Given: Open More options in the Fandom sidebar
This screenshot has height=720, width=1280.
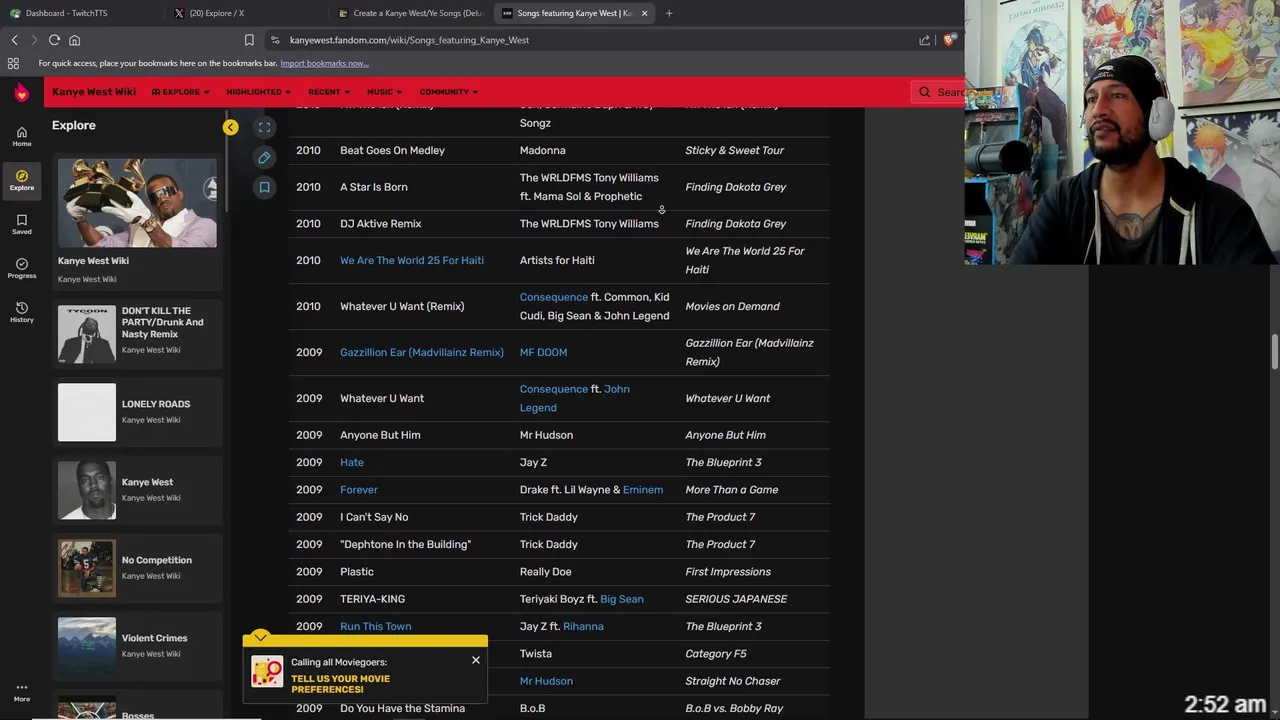Looking at the screenshot, I should (21, 693).
